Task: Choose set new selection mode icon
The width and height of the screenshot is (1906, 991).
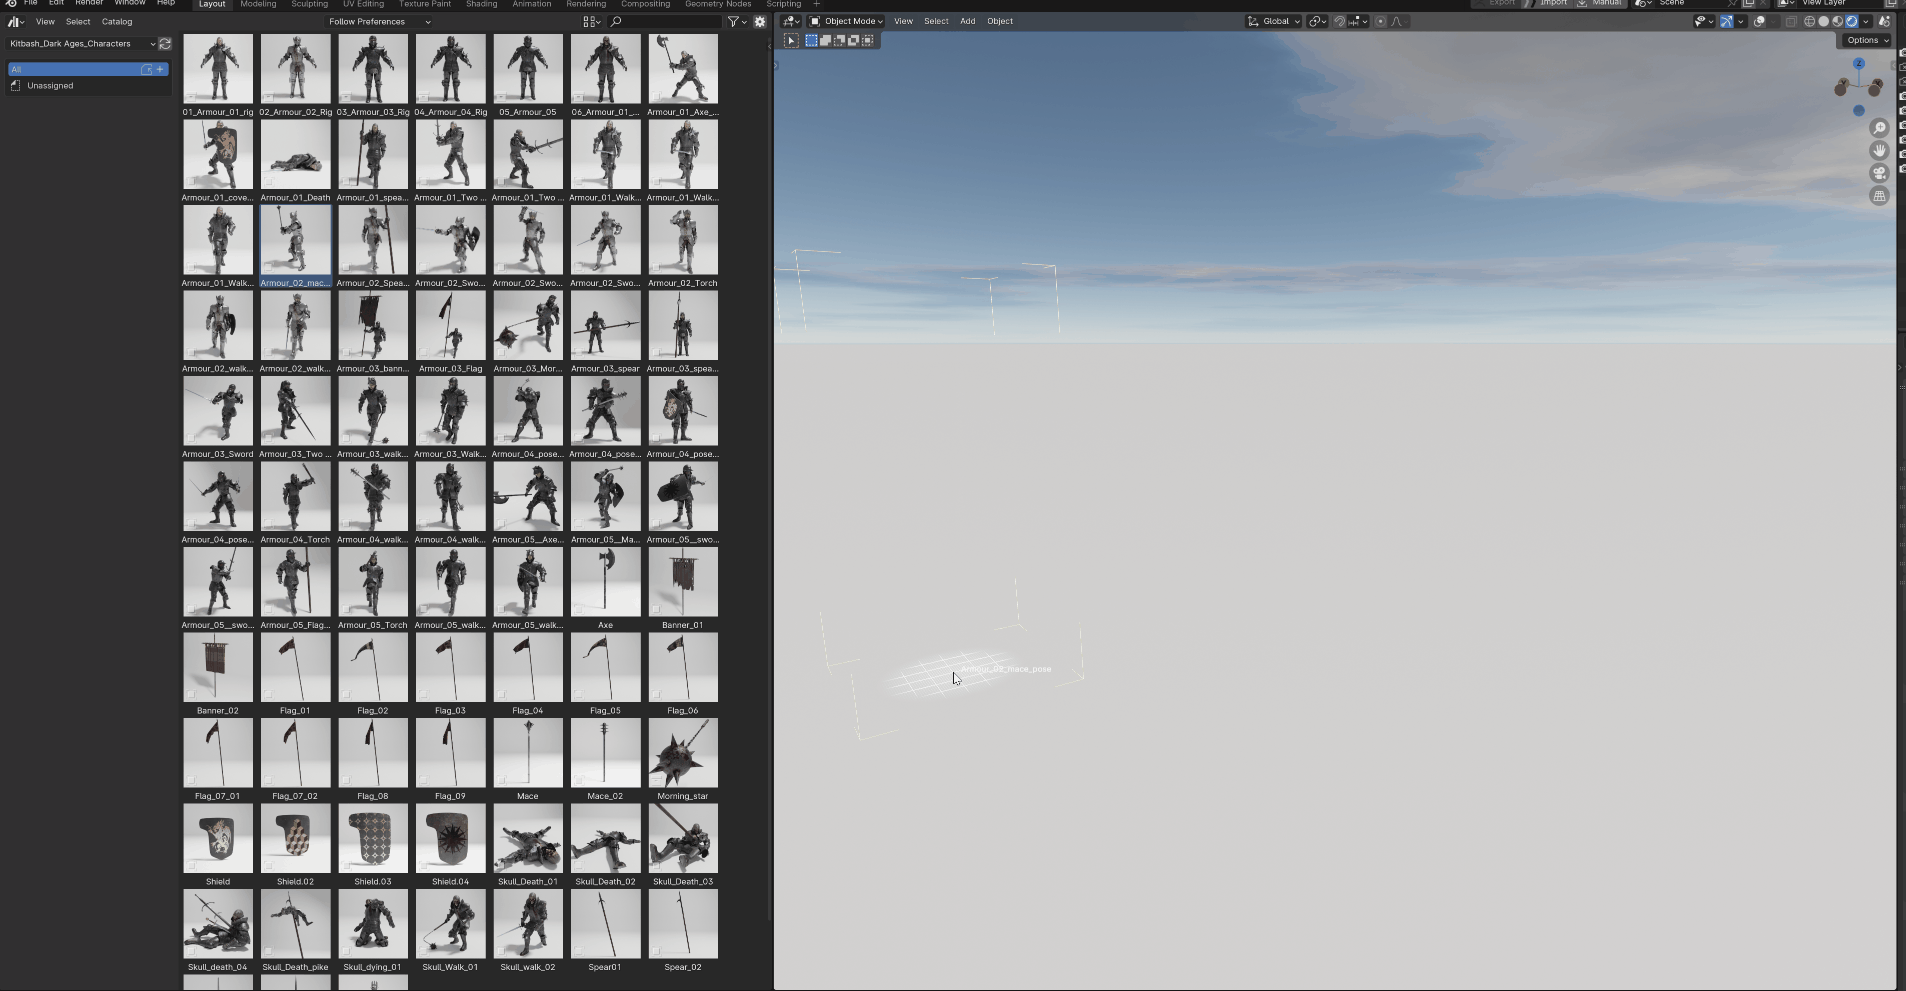Action: tap(811, 41)
